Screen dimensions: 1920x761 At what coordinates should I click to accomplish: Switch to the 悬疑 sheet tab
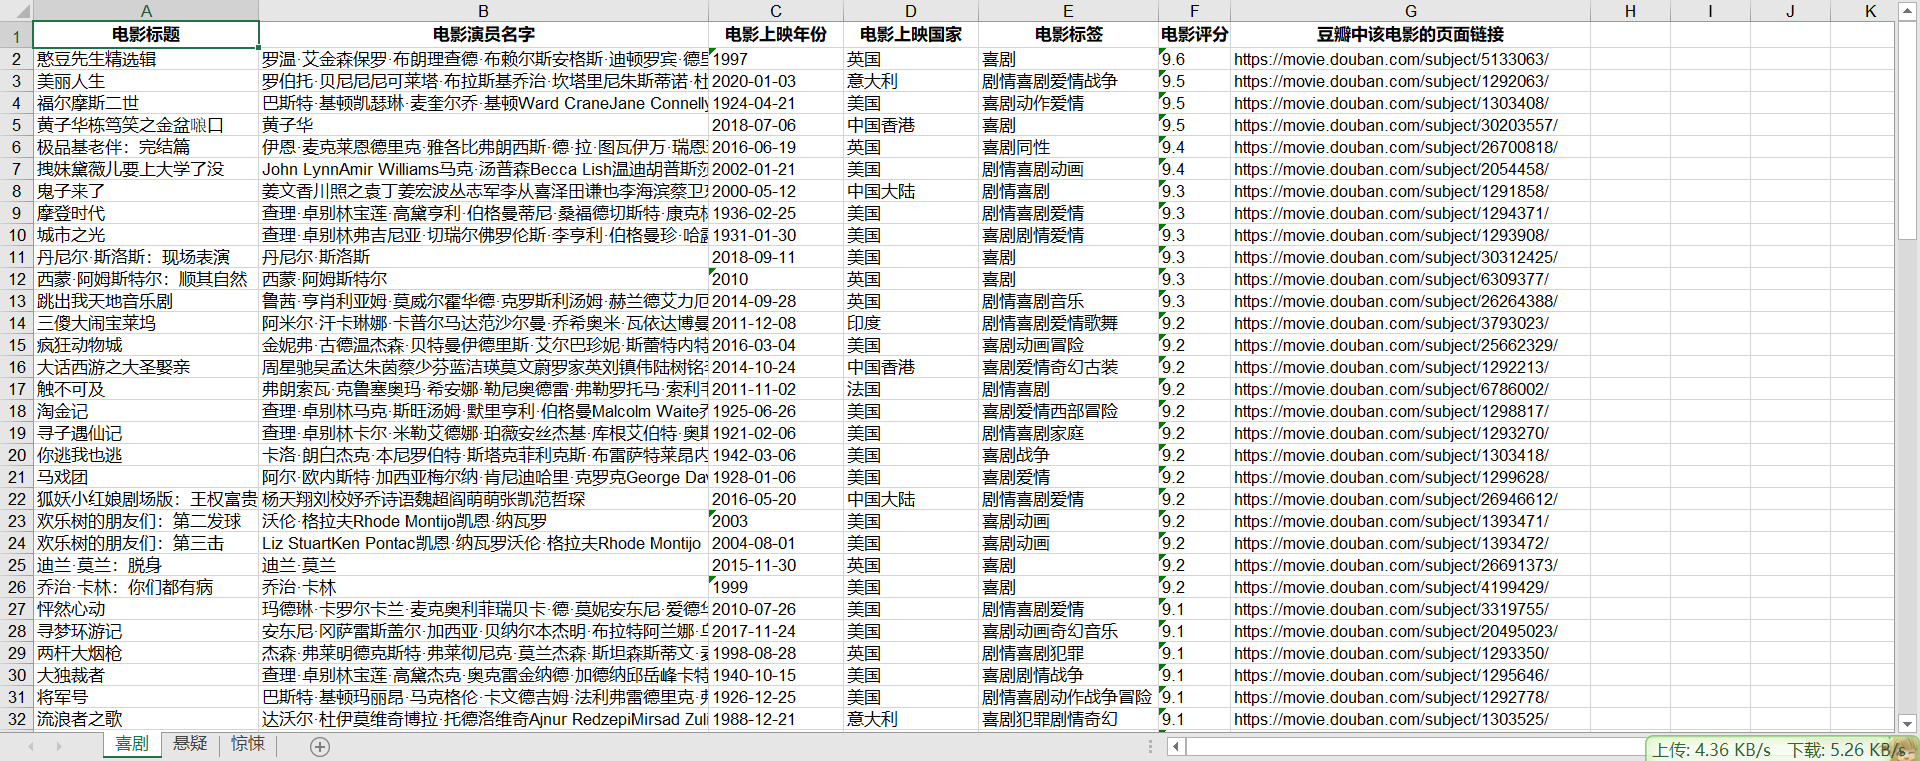[x=190, y=744]
